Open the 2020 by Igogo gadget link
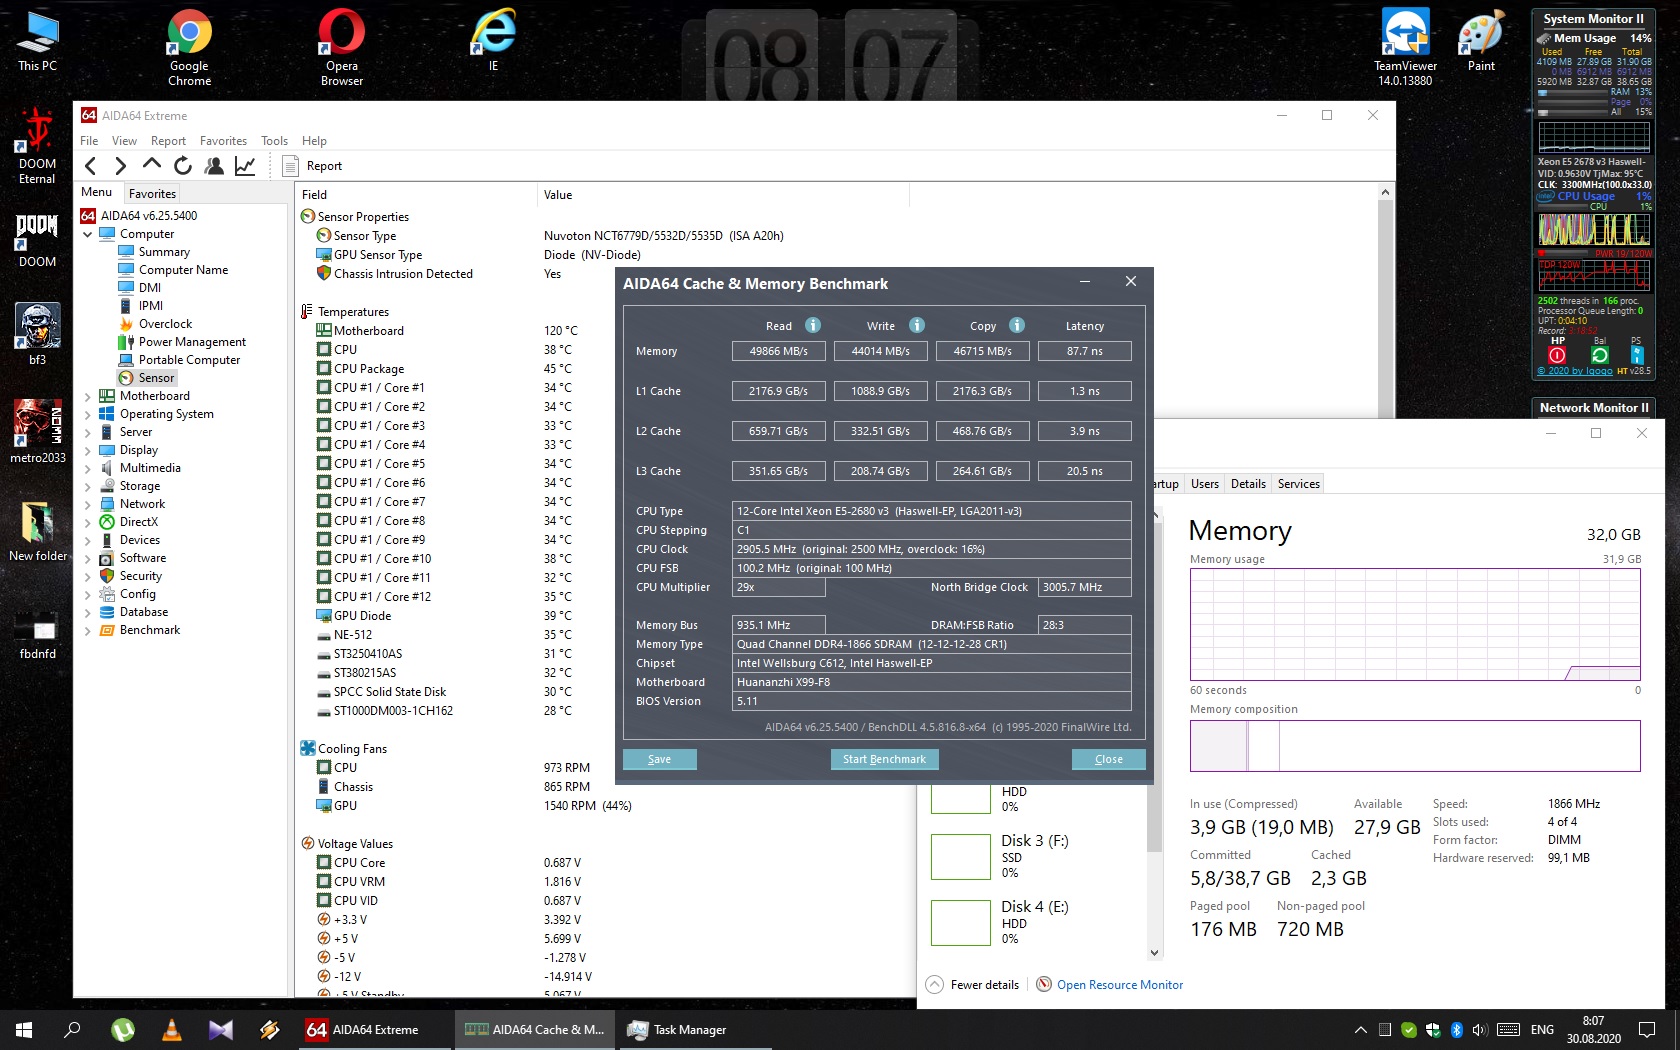This screenshot has width=1680, height=1050. [x=1575, y=371]
